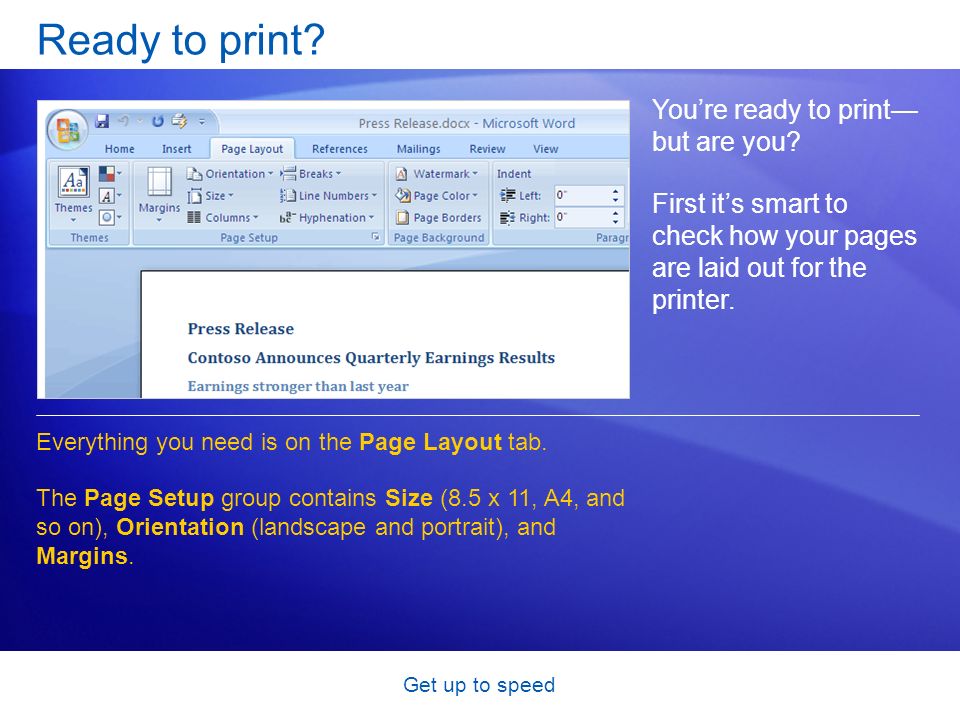
Task: Click the Page Borders button
Action: click(439, 217)
